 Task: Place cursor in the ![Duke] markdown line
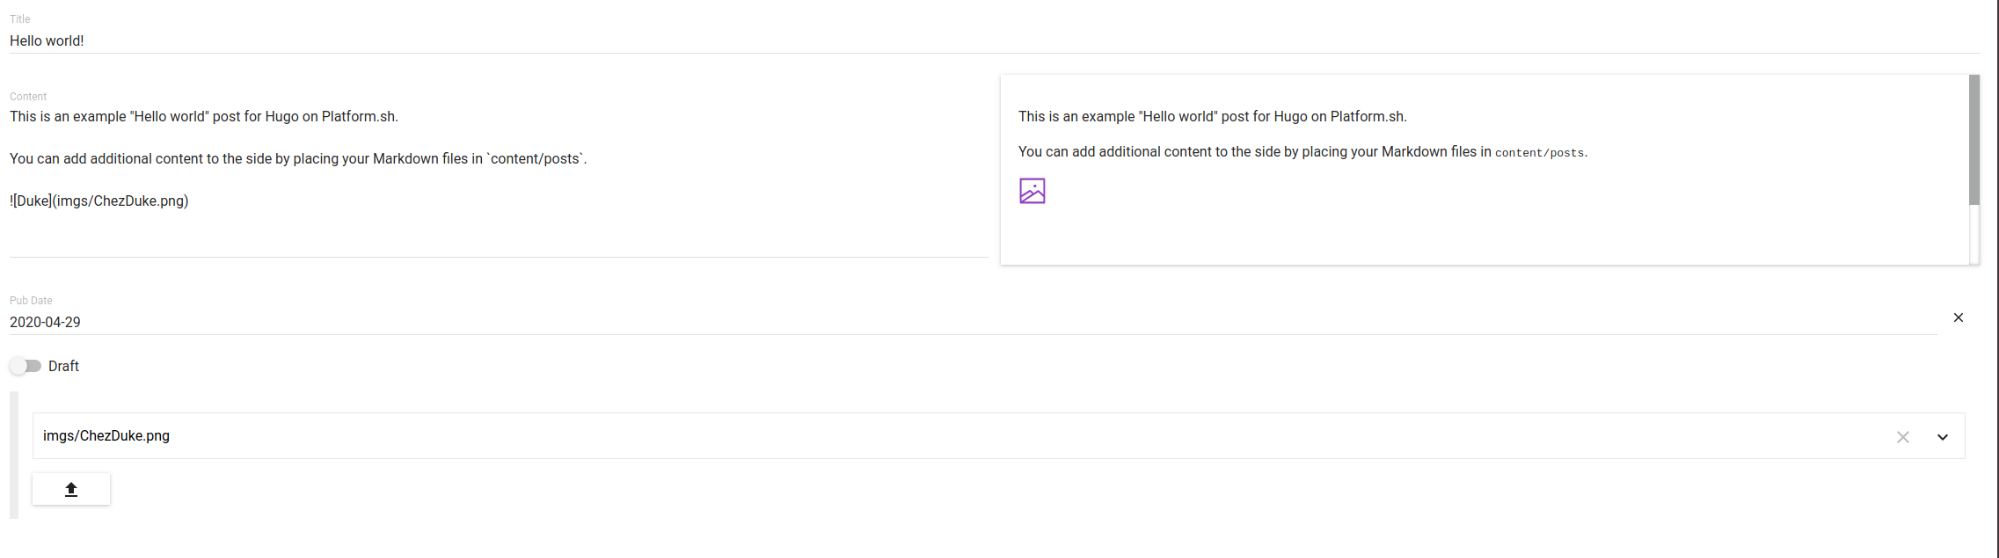coord(100,201)
